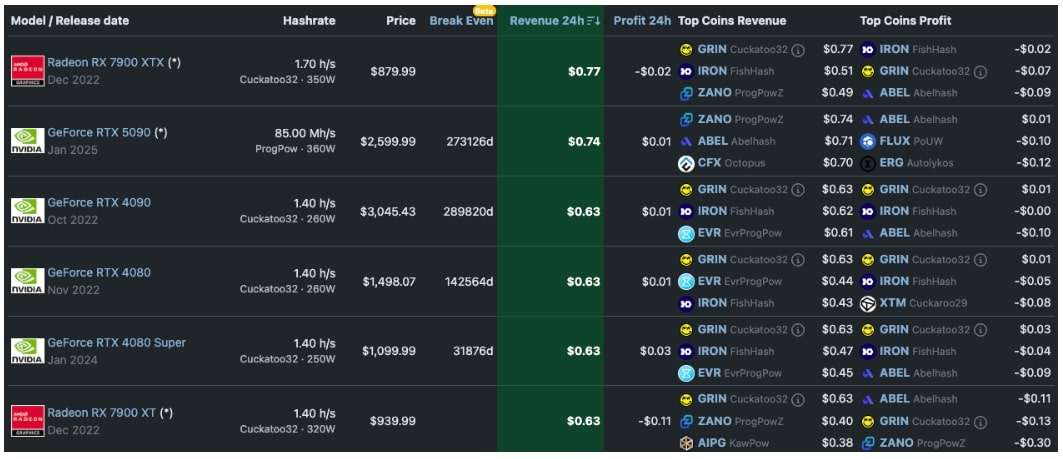Sort by the Revenue 24h column header
Viewport: 1063px width, 459px height.
tap(547, 21)
